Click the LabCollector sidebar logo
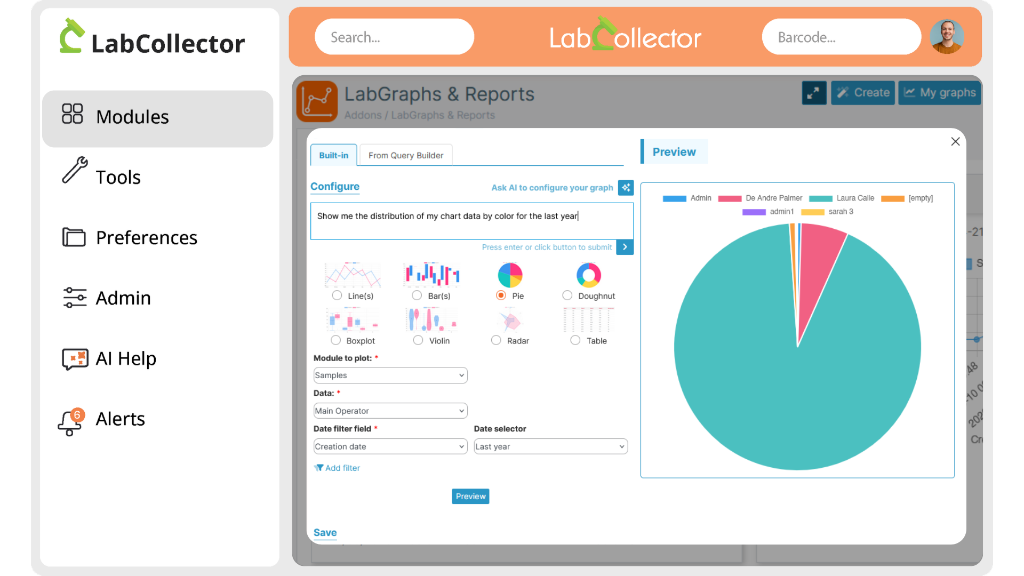The image size is (1024, 576). (152, 37)
